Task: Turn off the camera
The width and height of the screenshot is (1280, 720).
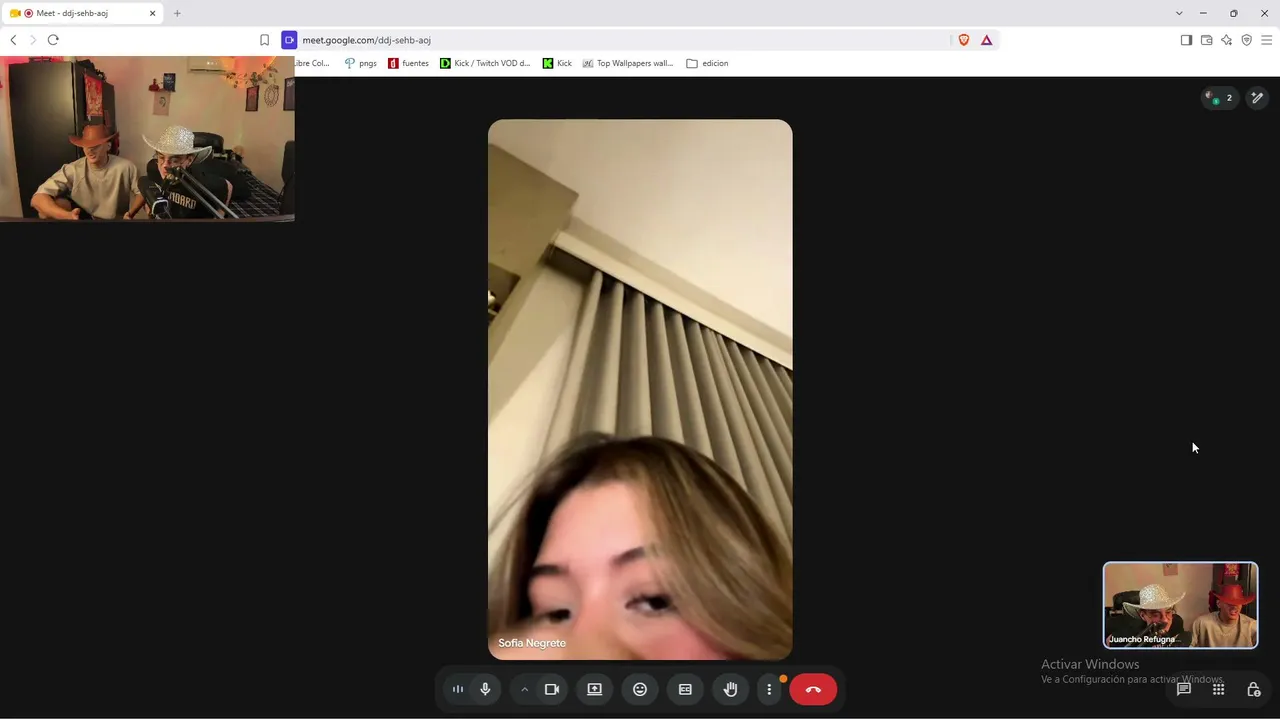Action: click(x=551, y=689)
